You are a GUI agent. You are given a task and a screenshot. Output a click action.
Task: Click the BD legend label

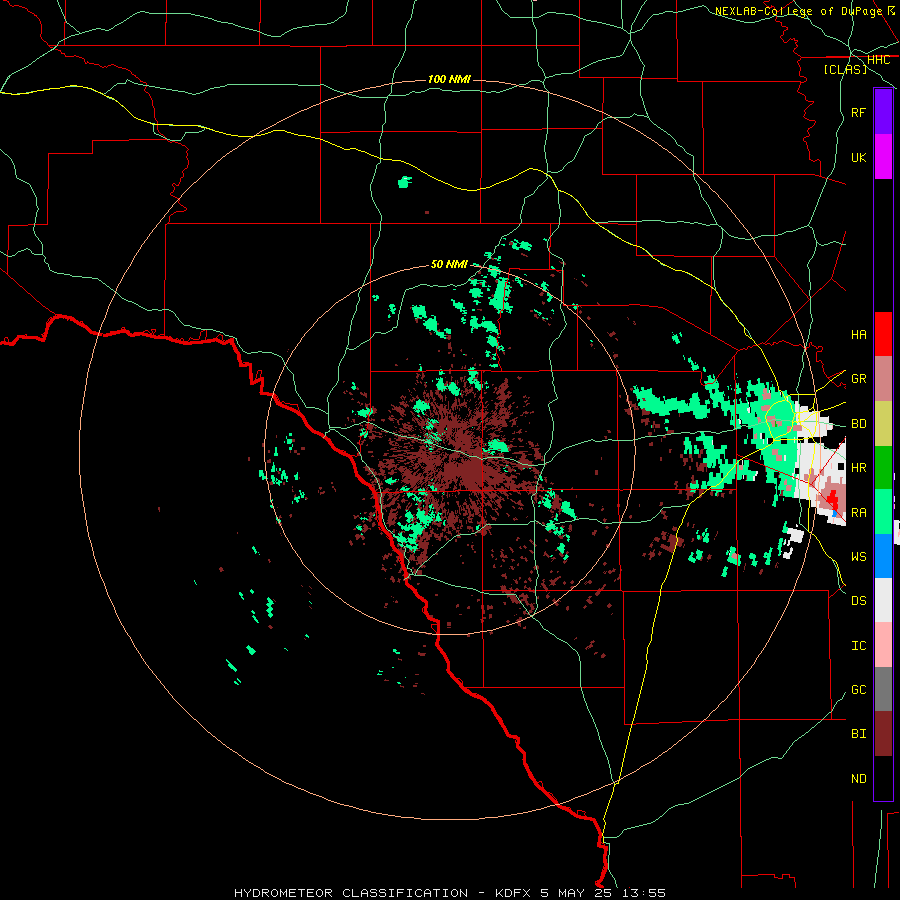(858, 424)
